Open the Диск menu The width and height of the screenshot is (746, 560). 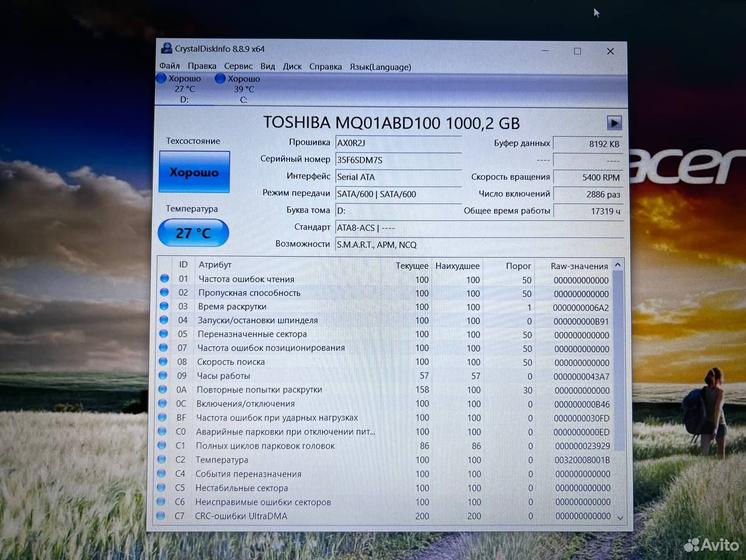pyautogui.click(x=292, y=67)
